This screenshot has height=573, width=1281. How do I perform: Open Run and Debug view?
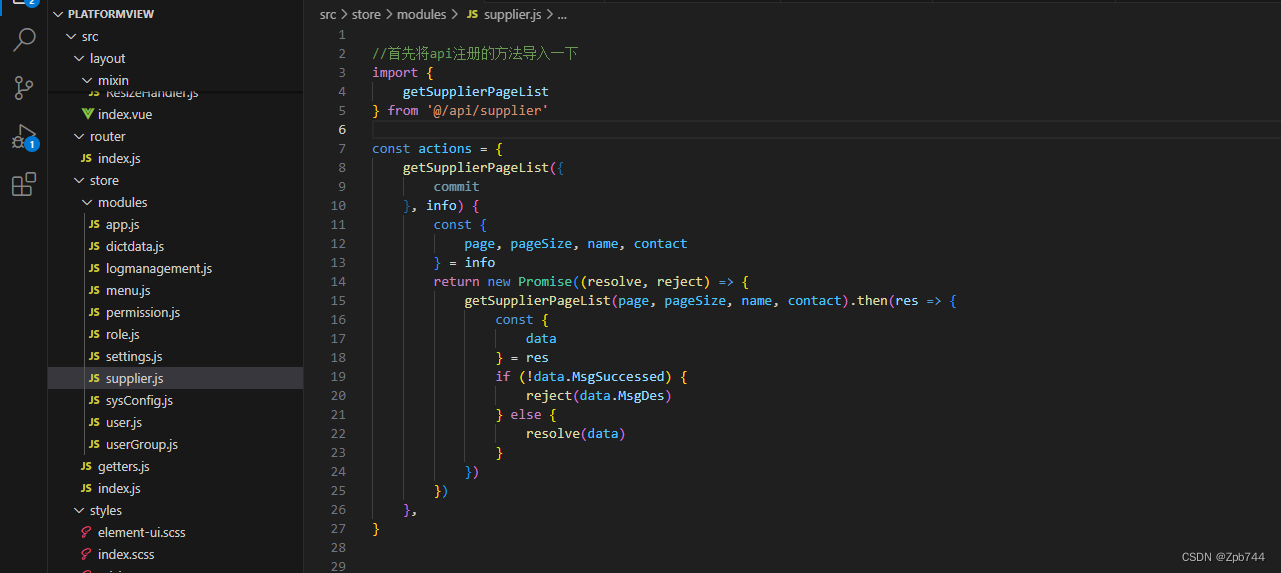(24, 136)
